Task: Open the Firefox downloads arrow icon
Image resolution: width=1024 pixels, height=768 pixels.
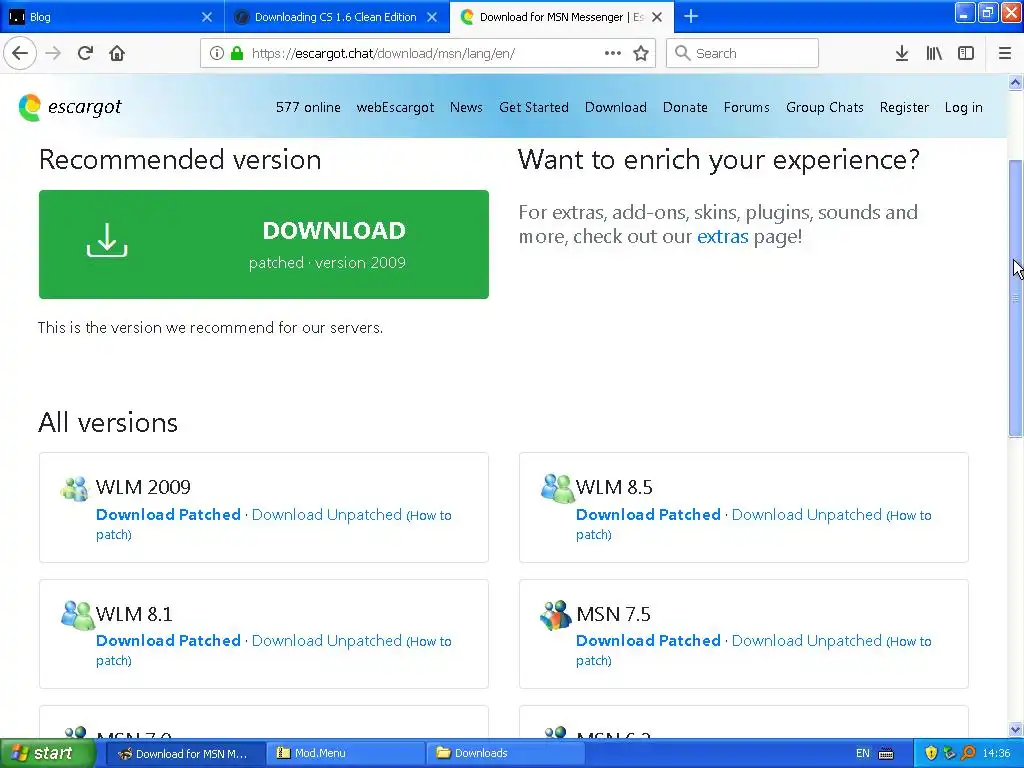Action: (902, 53)
